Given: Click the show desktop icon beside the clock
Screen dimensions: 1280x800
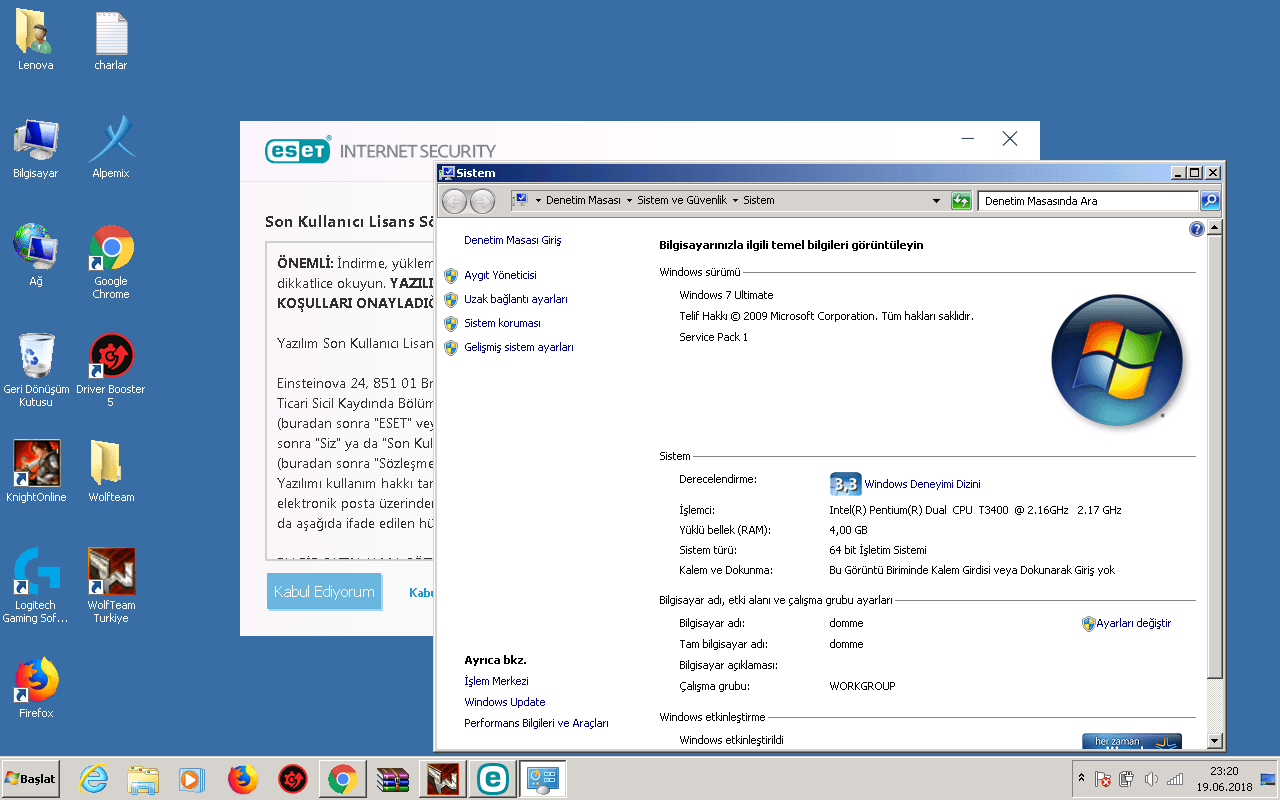Looking at the screenshot, I should click(1267, 779).
